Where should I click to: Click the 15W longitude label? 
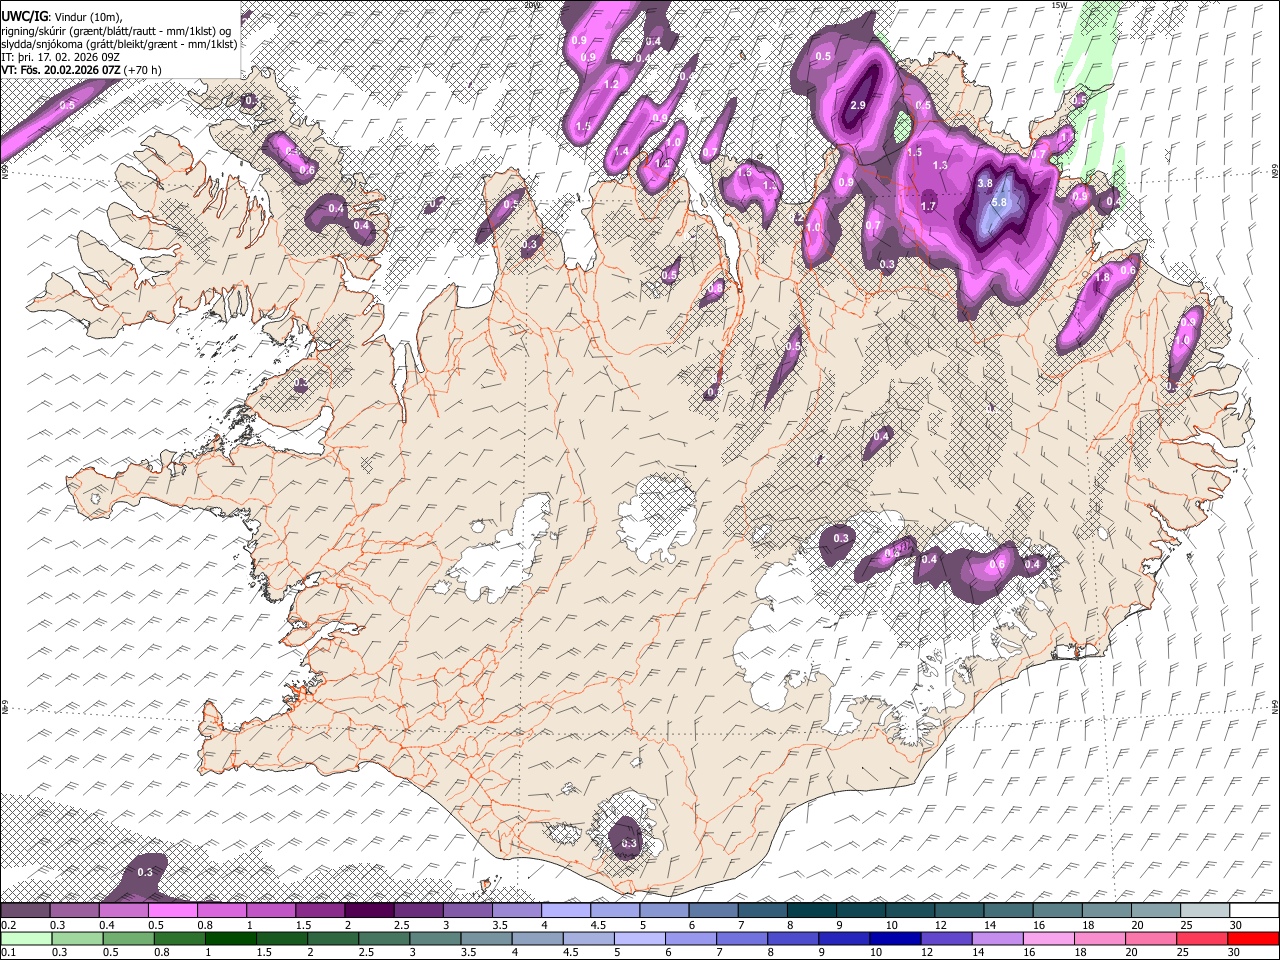(1060, 5)
